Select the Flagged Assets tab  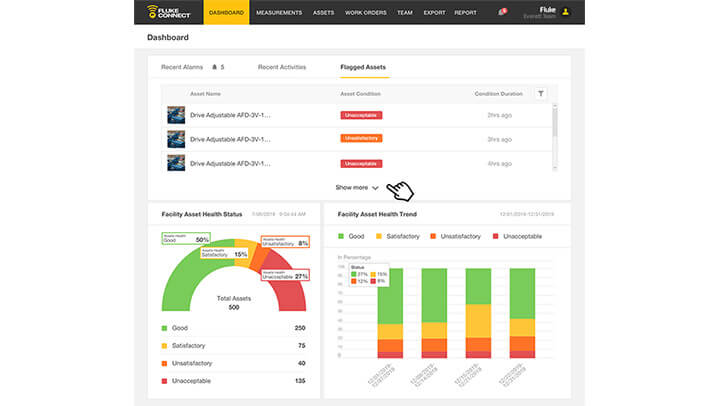pos(363,67)
